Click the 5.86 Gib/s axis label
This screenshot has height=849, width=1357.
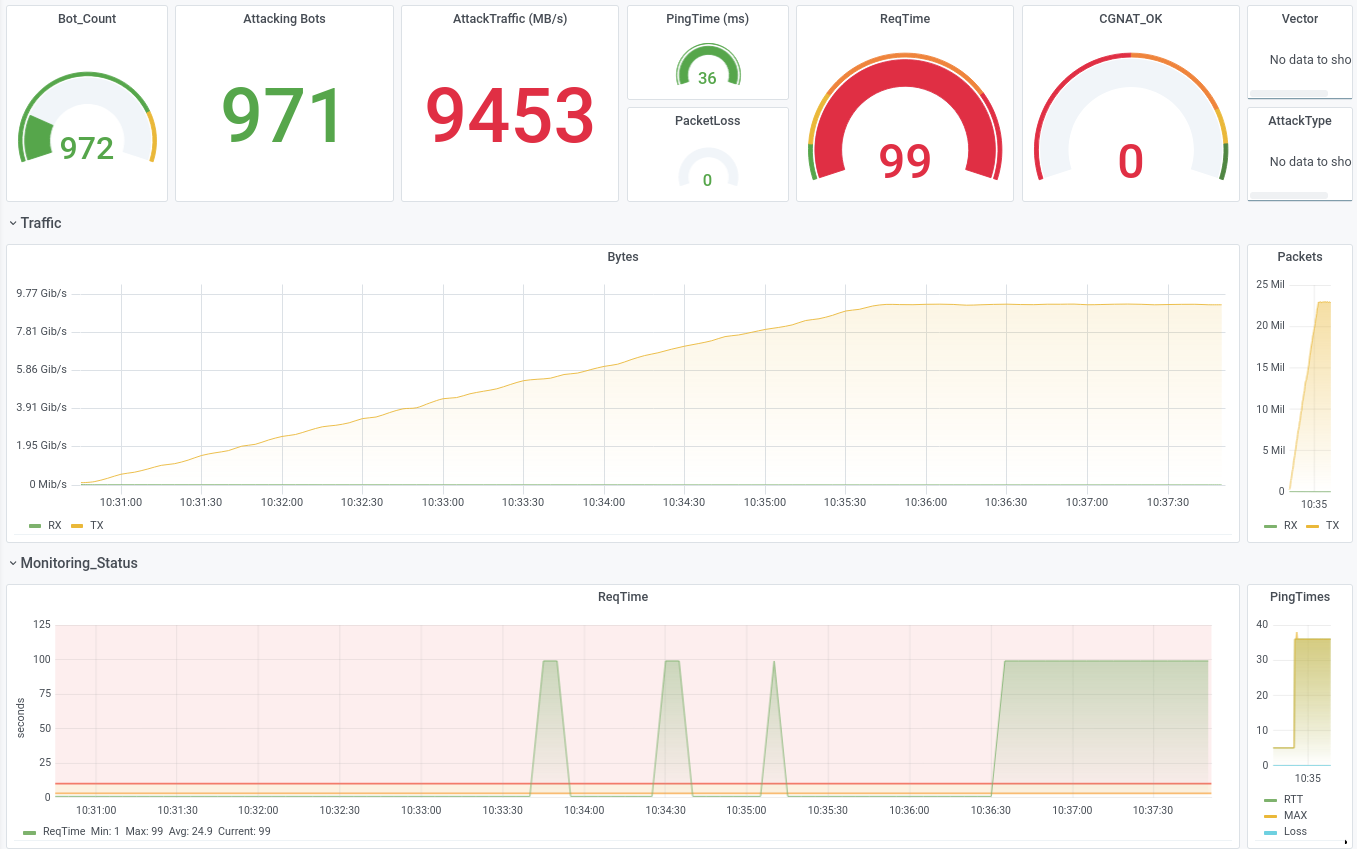(x=41, y=369)
